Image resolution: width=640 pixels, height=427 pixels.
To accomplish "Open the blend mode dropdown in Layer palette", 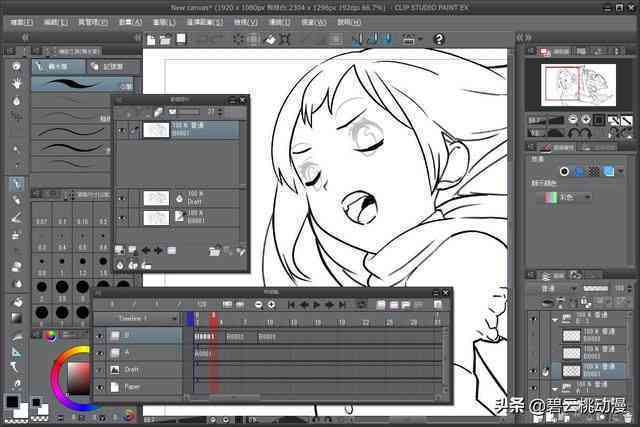I will click(557, 289).
